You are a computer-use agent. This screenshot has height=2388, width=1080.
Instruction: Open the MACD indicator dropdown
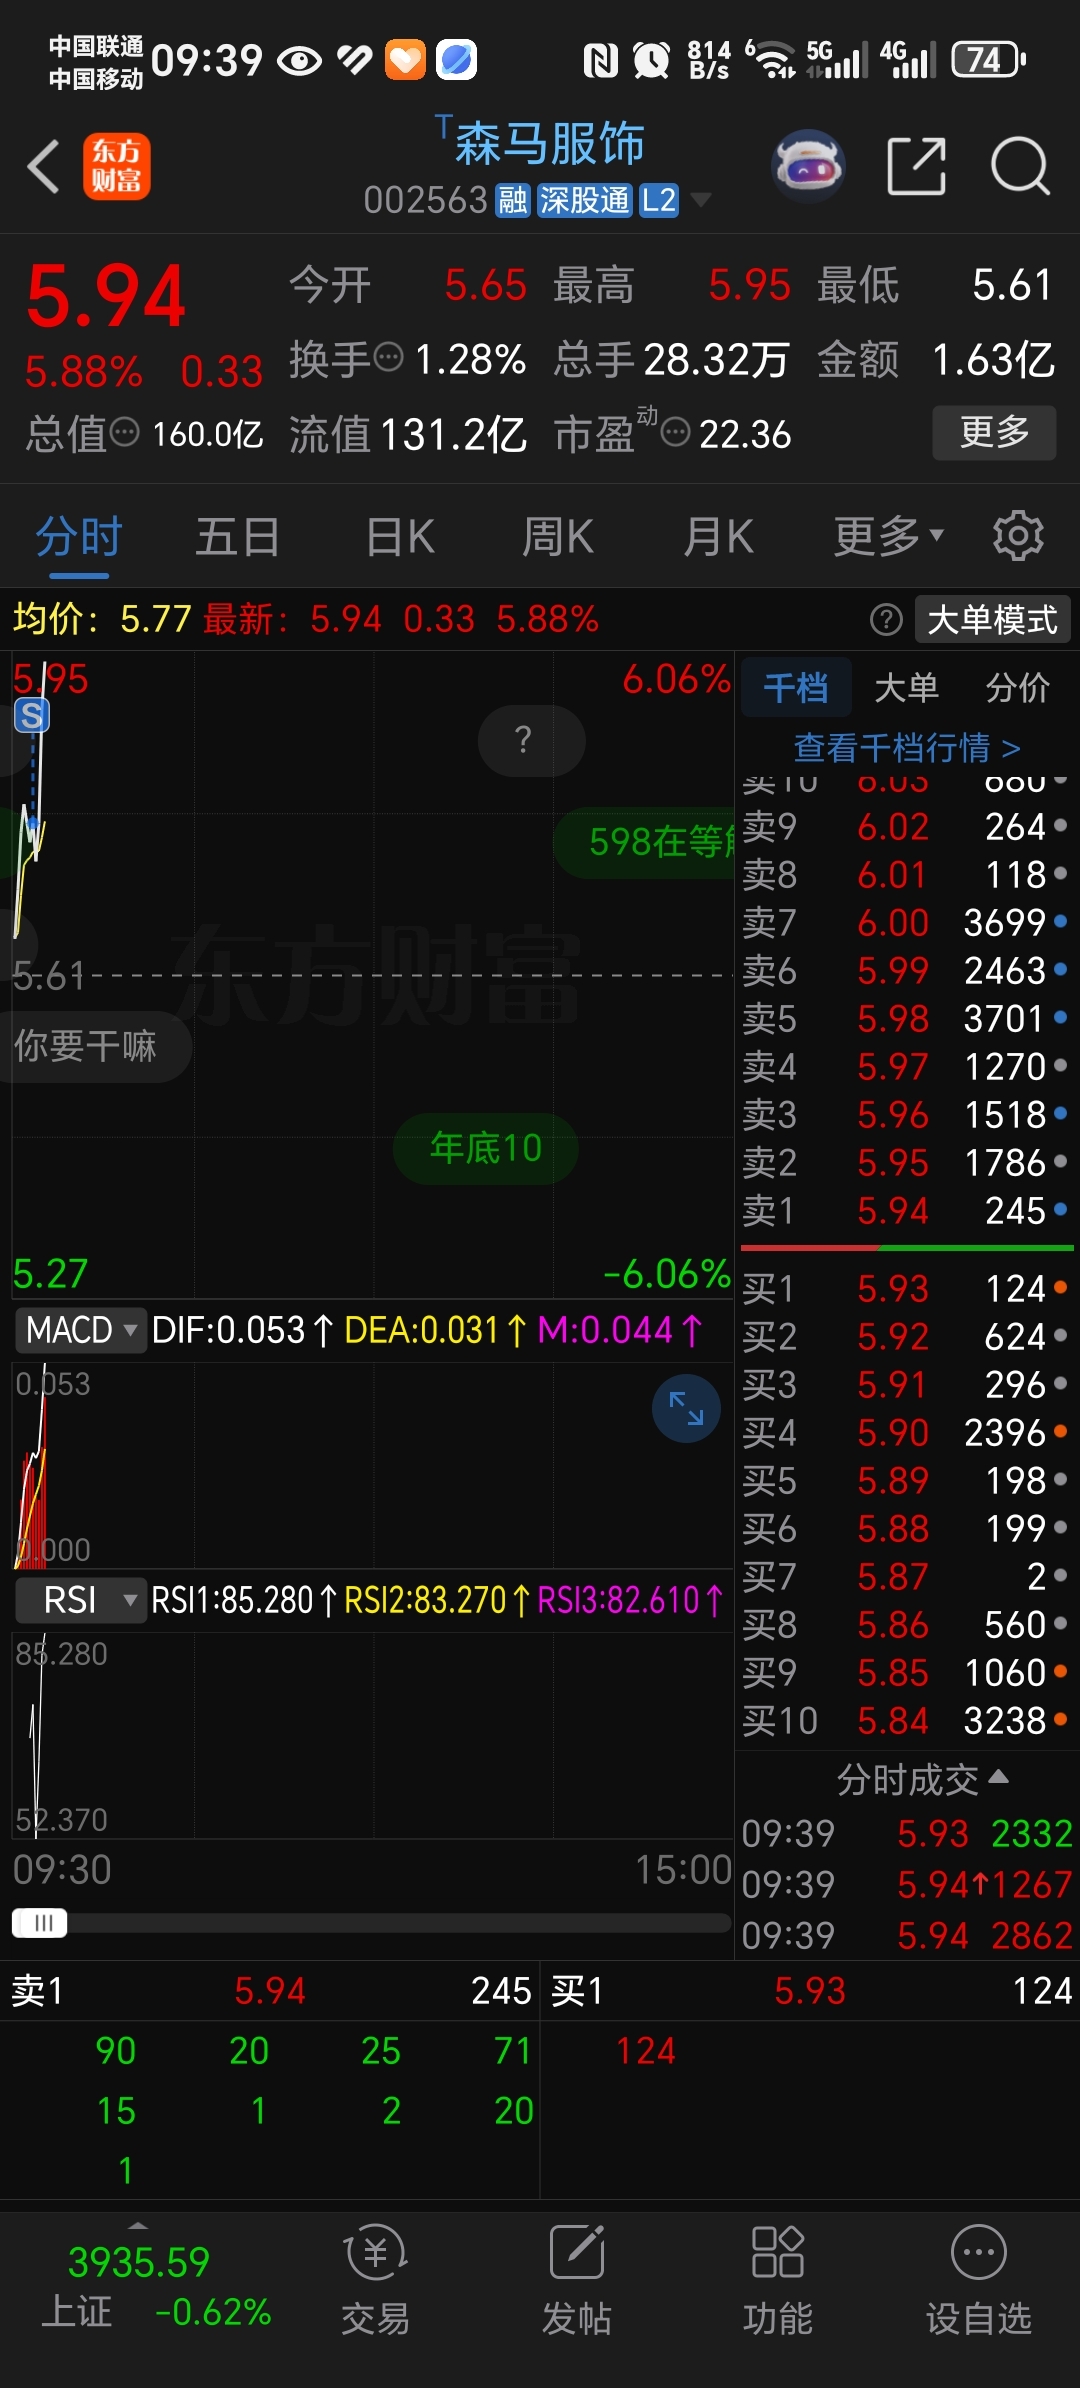point(81,1330)
